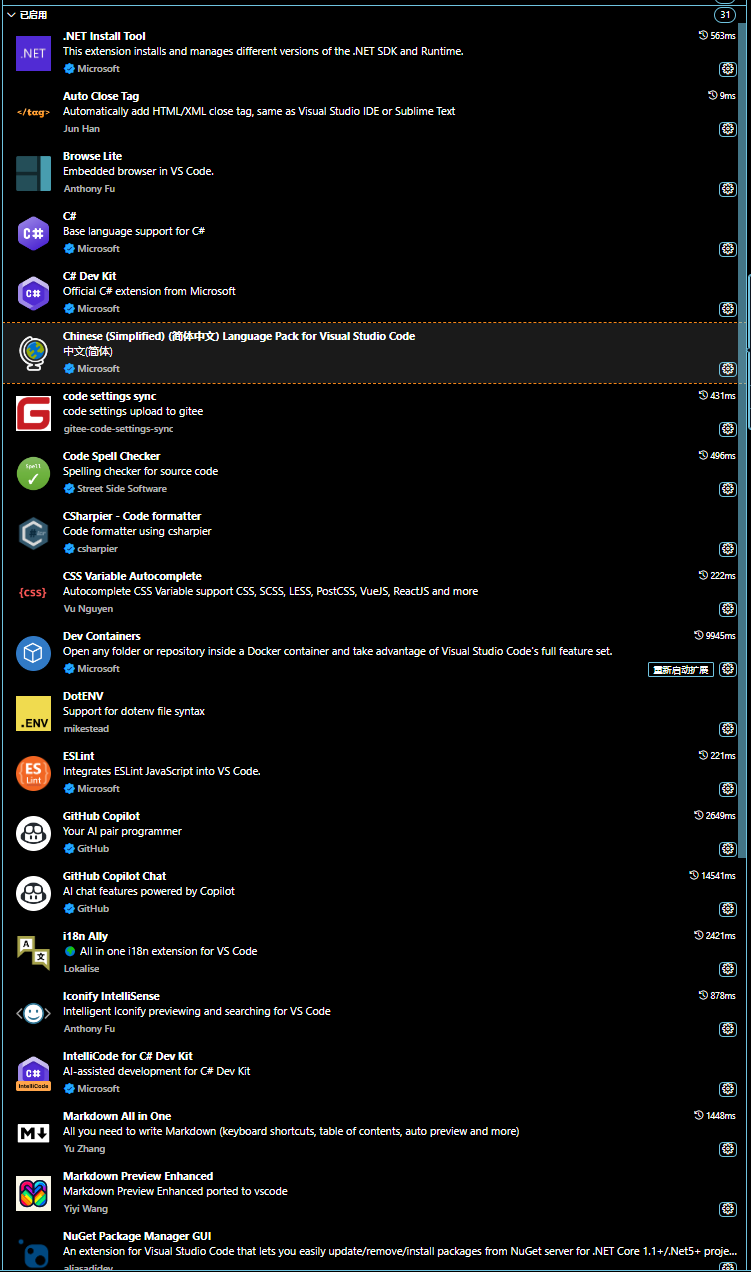Select GitHub Copilot Chat extension icon
Viewport: 751px width, 1272px height.
[x=33, y=893]
